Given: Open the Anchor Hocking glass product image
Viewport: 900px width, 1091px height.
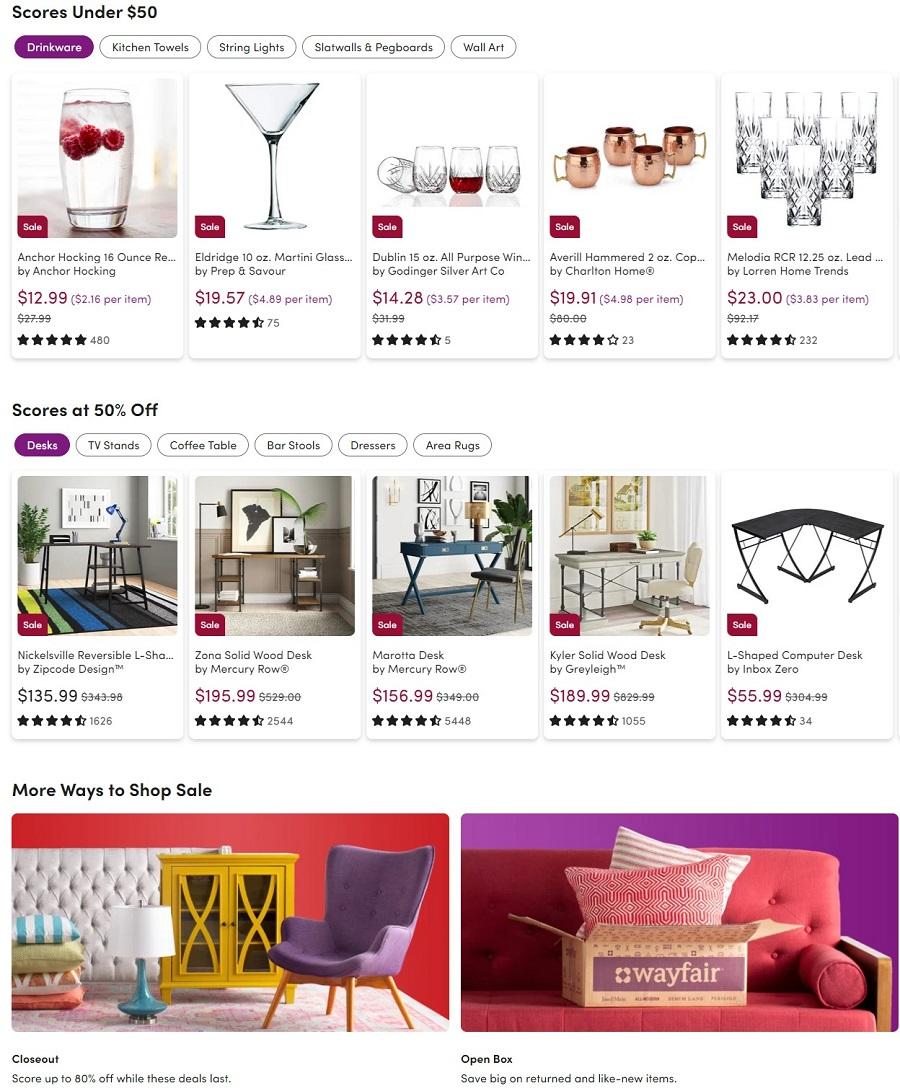Looking at the screenshot, I should pyautogui.click(x=97, y=158).
